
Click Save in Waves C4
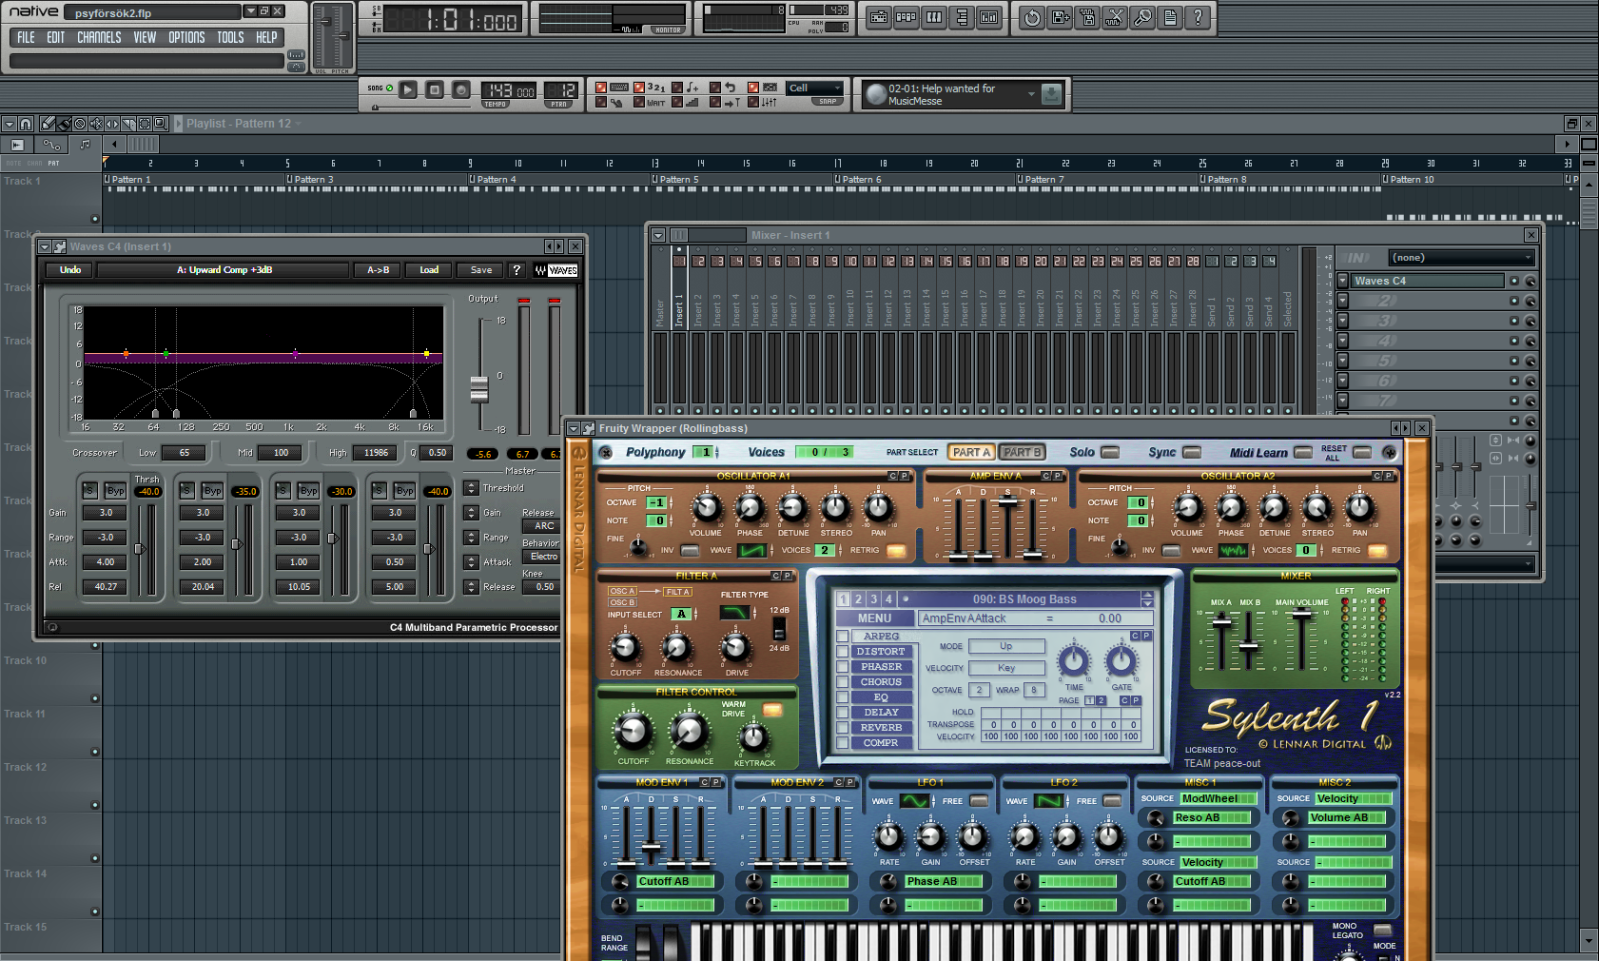(481, 270)
